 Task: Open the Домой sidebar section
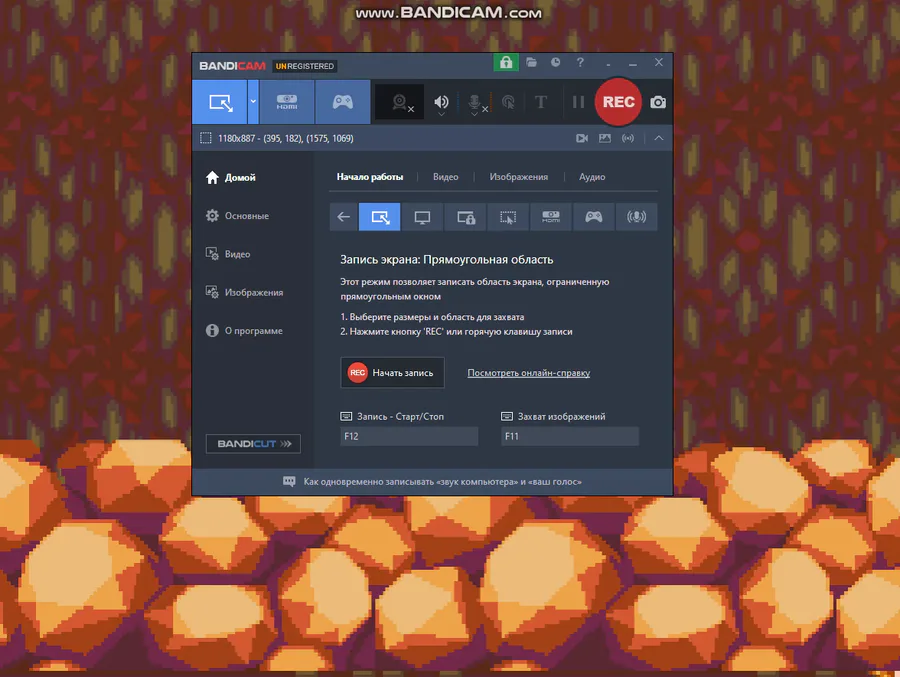(231, 177)
